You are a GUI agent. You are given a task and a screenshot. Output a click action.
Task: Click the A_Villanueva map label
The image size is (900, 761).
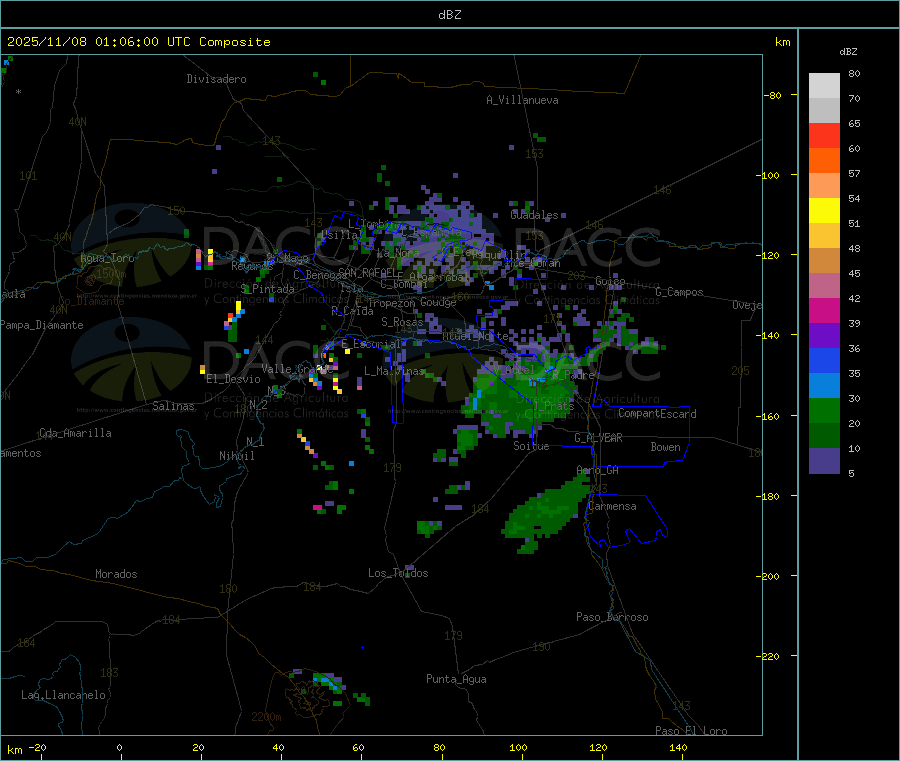pyautogui.click(x=522, y=100)
